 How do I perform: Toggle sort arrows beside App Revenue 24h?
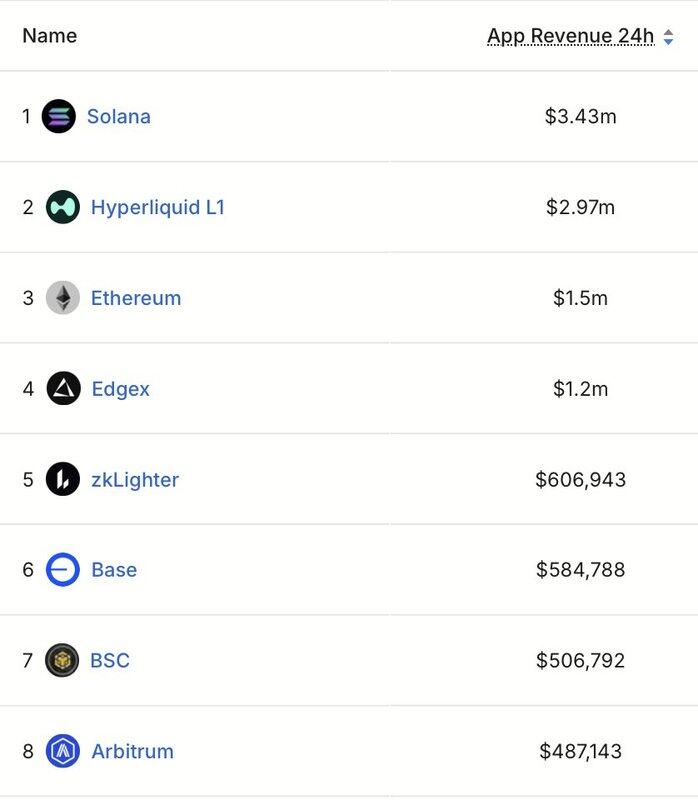click(x=669, y=37)
